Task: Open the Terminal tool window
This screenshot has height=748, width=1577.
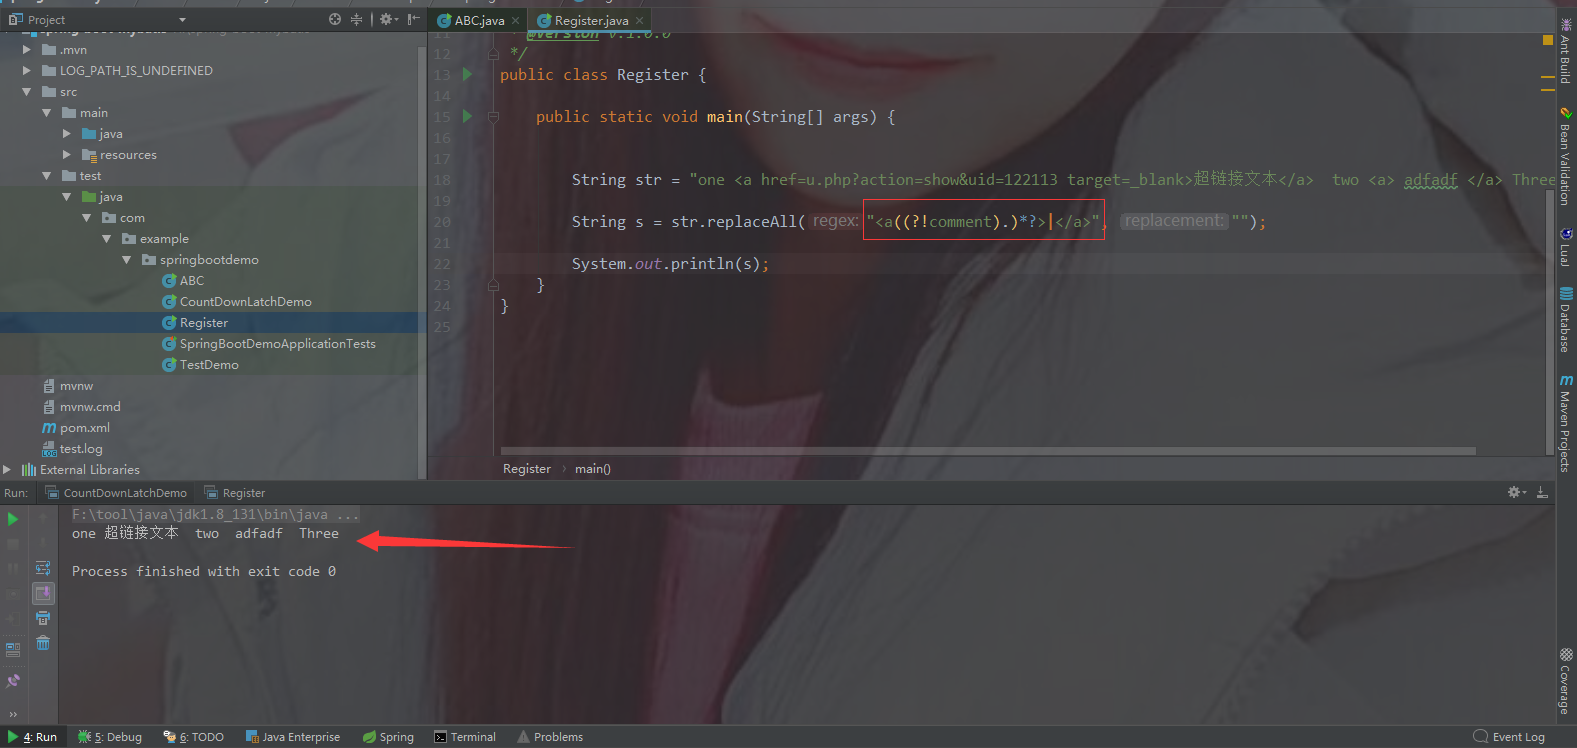Action: [x=465, y=737]
